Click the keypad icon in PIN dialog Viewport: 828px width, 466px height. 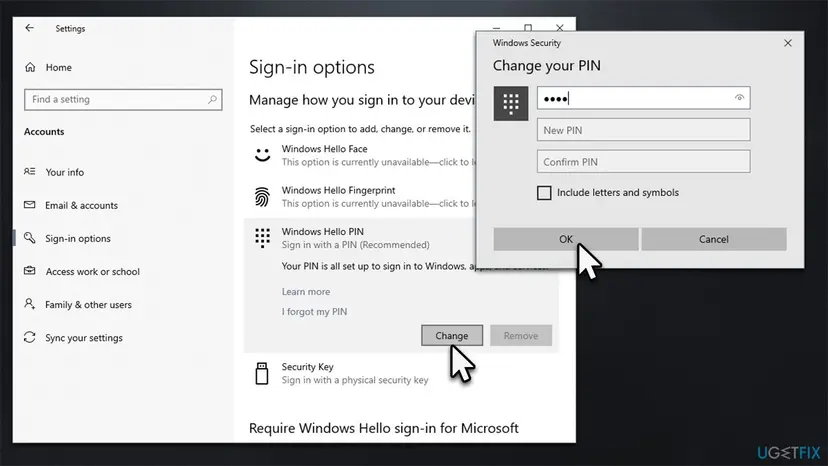point(511,104)
